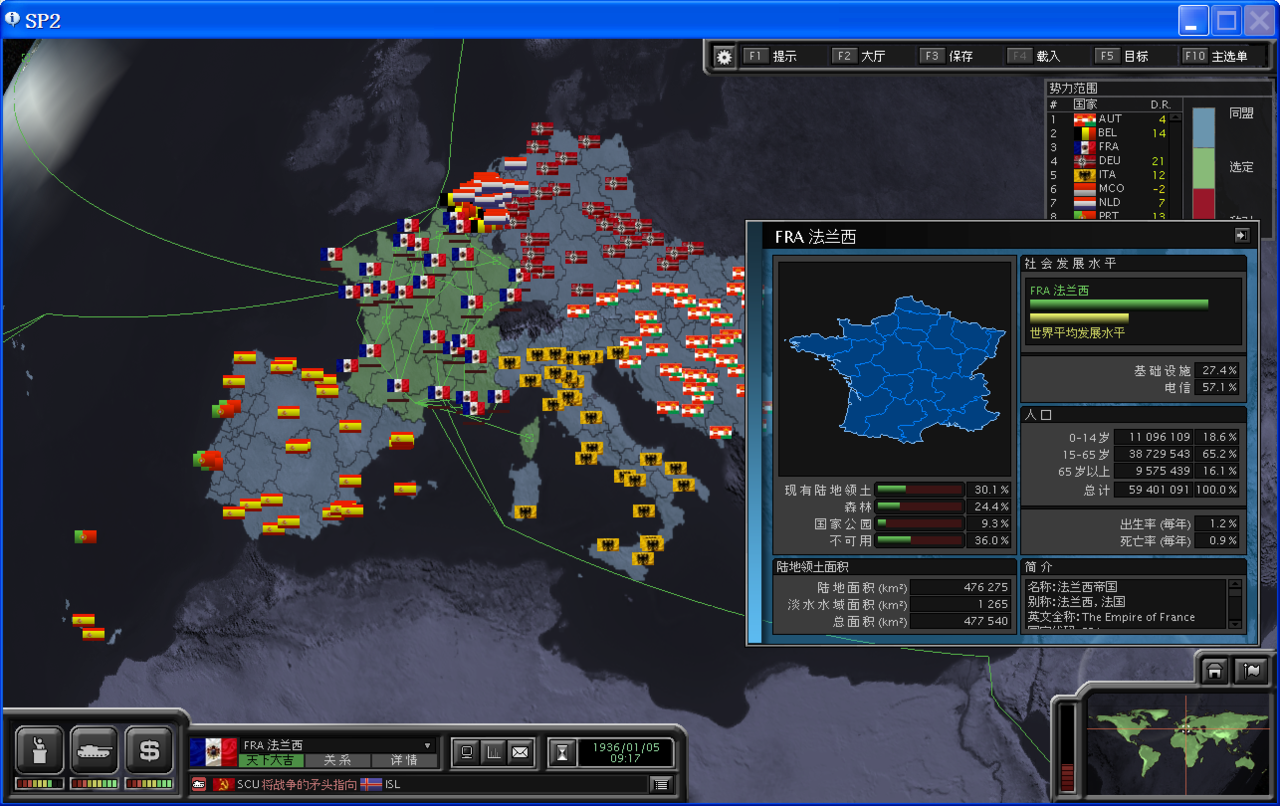
Task: Click F1 提示 button
Action: (770, 56)
